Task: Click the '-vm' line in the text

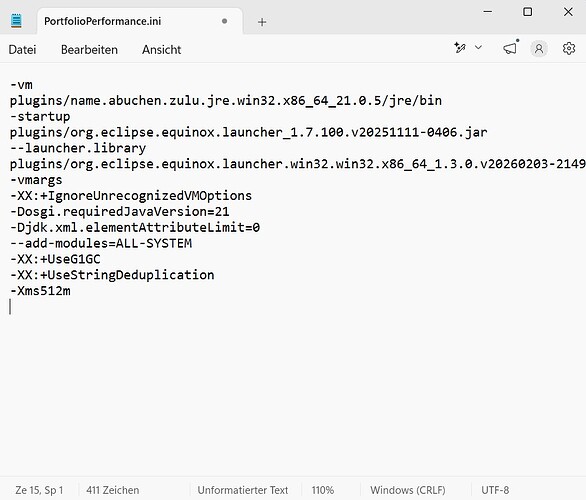Action: 21,85
